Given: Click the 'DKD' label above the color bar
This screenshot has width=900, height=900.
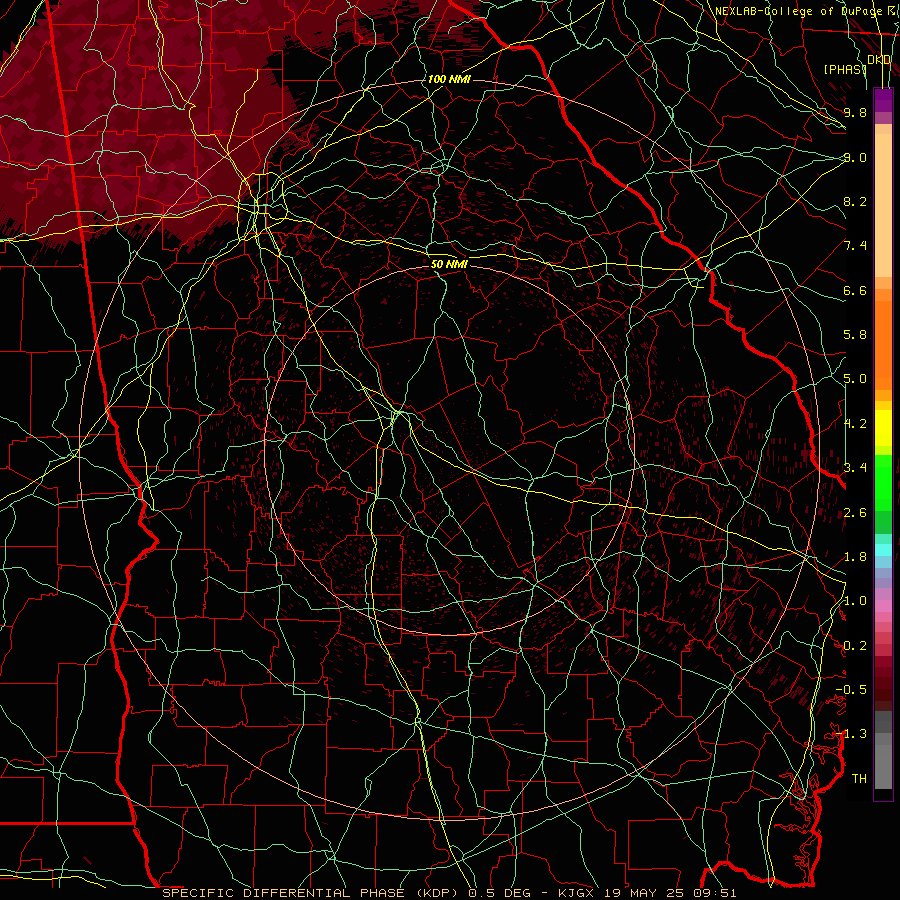Looking at the screenshot, I should [879, 60].
